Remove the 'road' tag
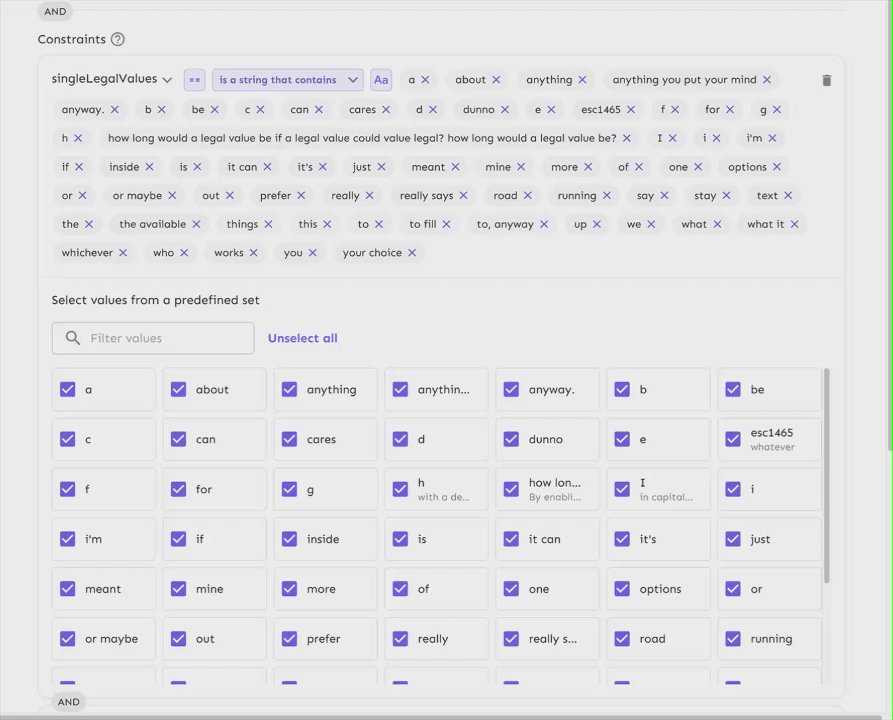This screenshot has width=893, height=720. (x=527, y=195)
